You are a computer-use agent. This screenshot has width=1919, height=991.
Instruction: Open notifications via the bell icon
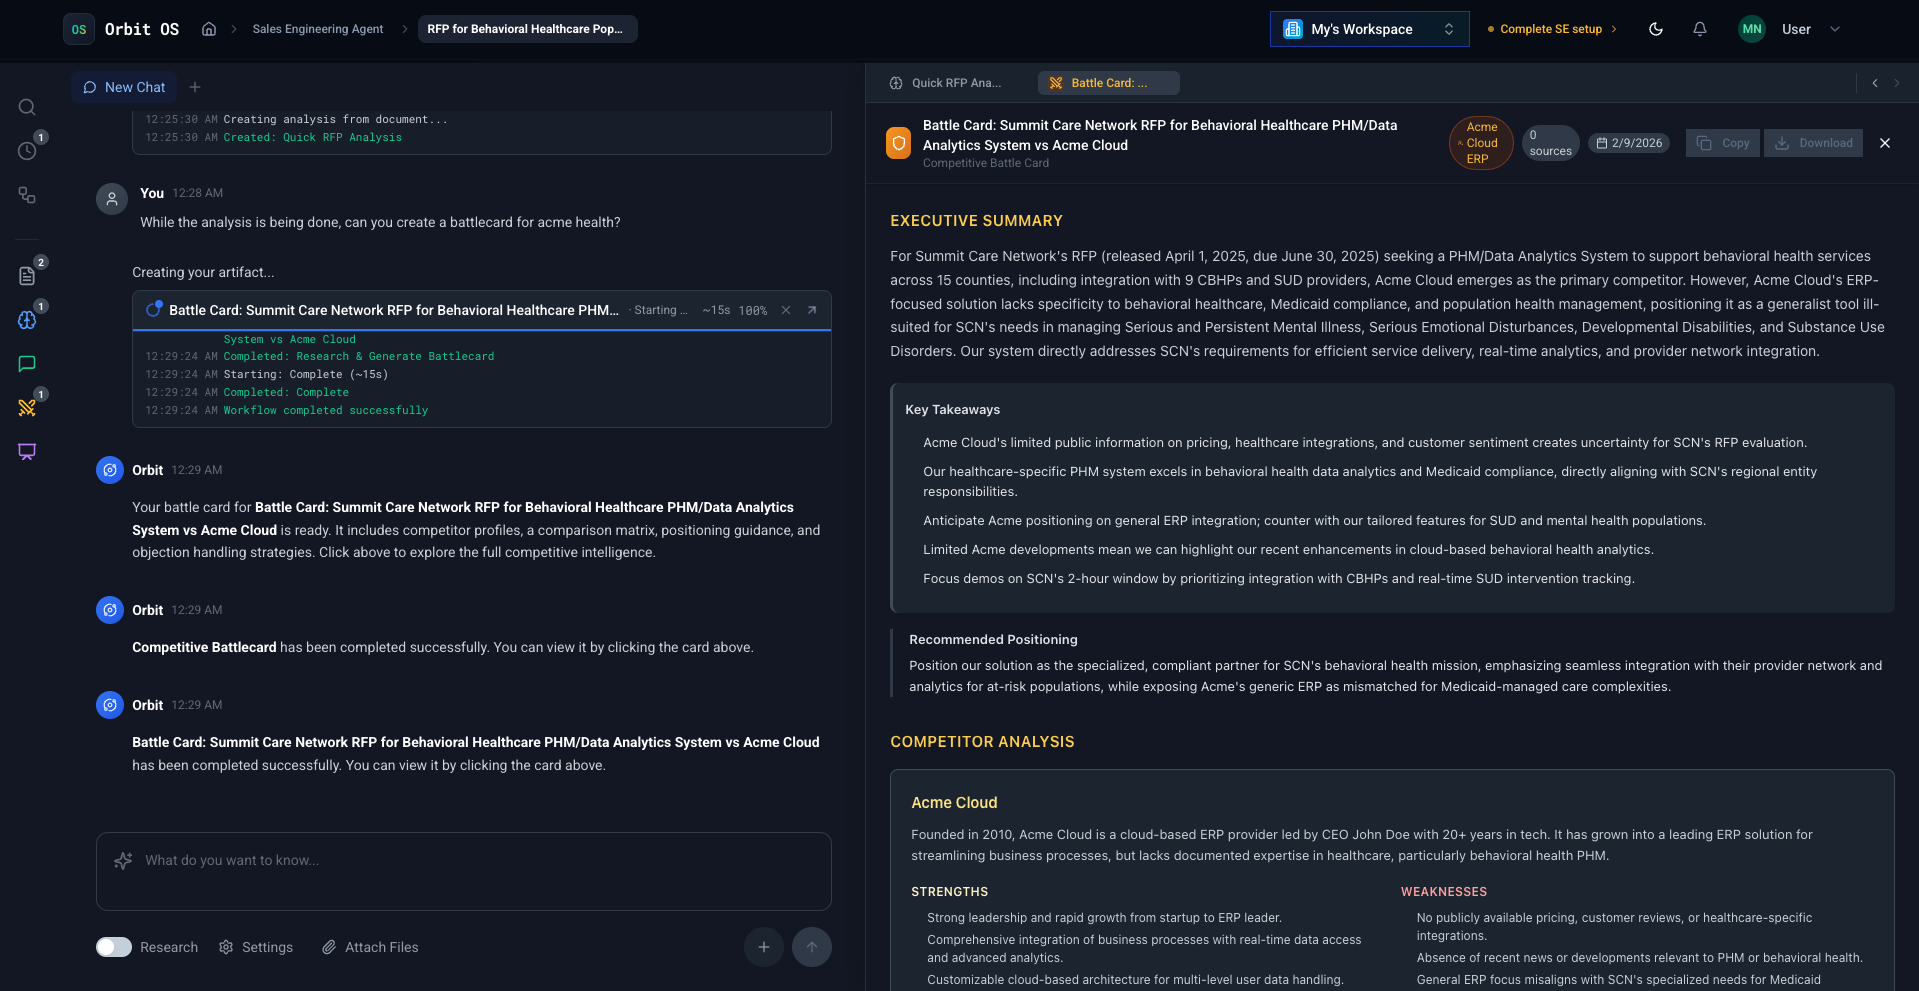click(x=1699, y=29)
